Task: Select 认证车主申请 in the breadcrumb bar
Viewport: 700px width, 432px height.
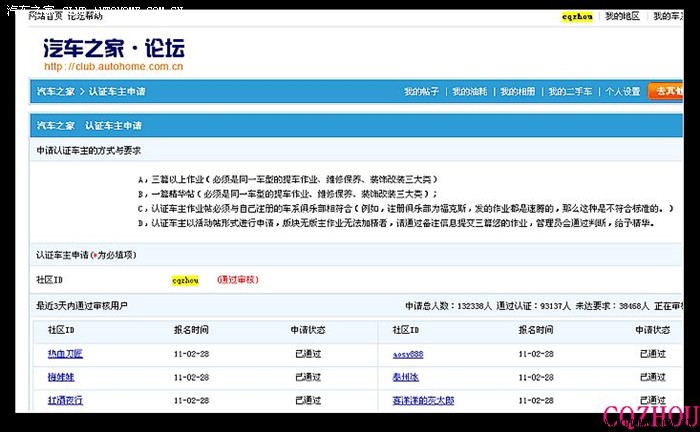Action: [x=117, y=91]
